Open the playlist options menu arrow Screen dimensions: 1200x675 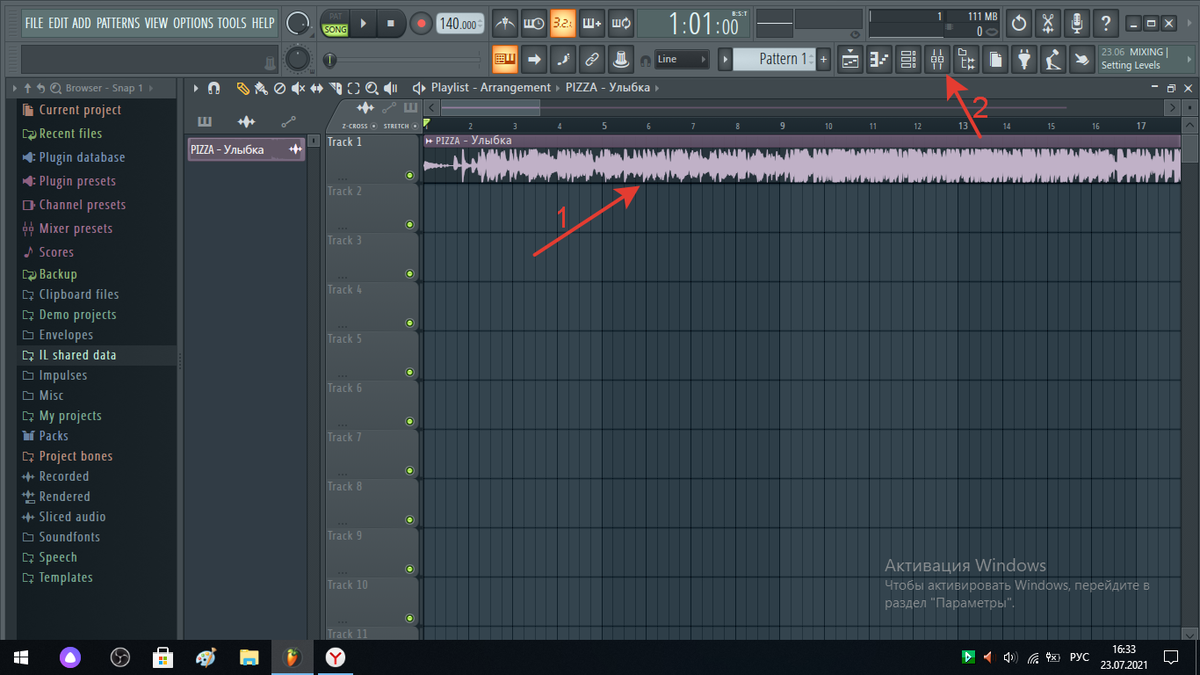point(196,88)
